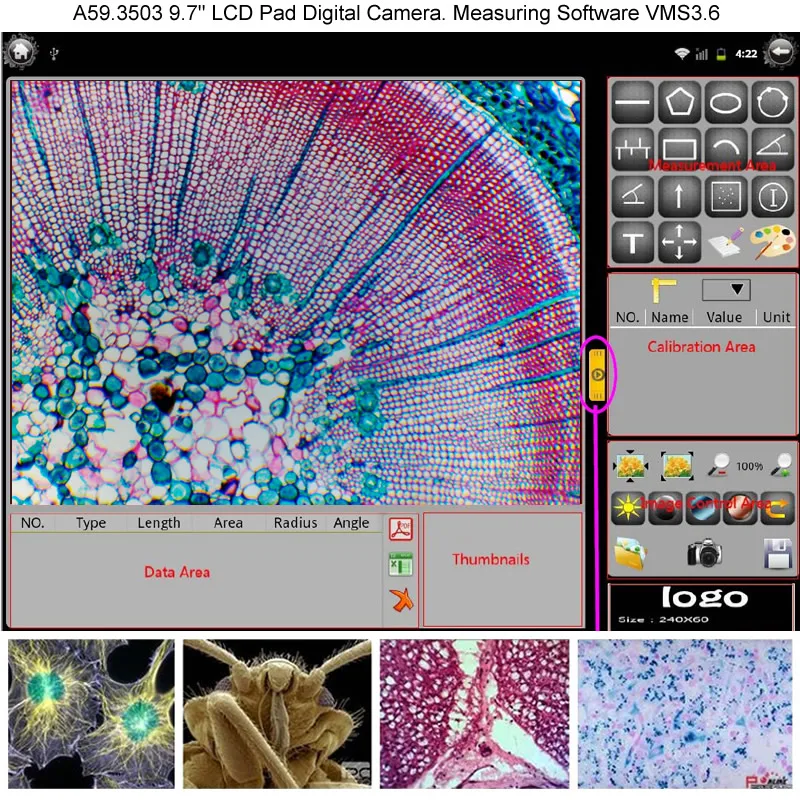Capture image with the camera icon
800x800 pixels.
[x=705, y=554]
